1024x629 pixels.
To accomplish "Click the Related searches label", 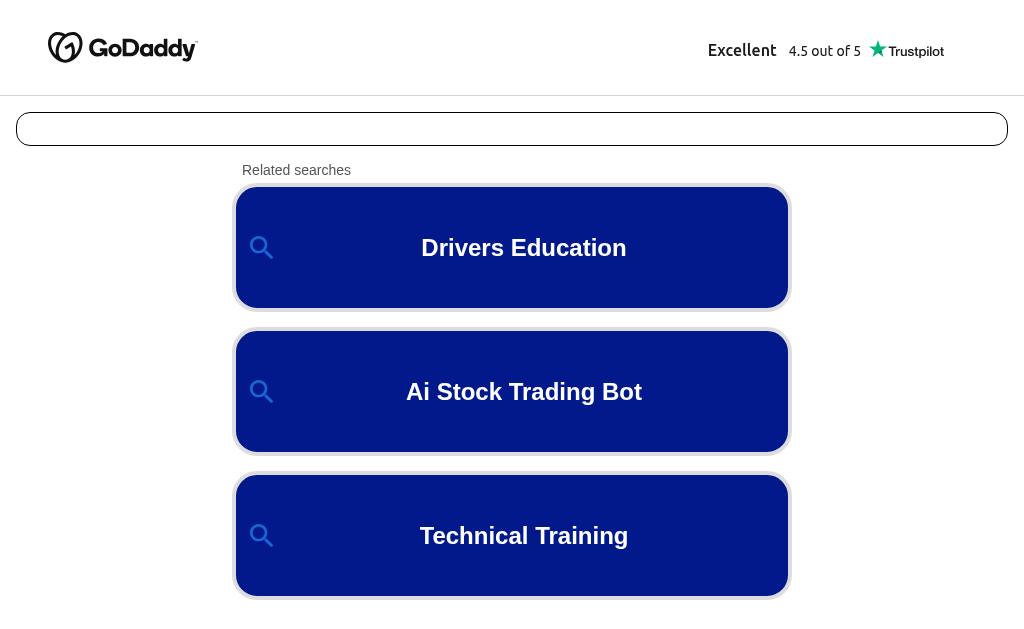I will click(296, 170).
